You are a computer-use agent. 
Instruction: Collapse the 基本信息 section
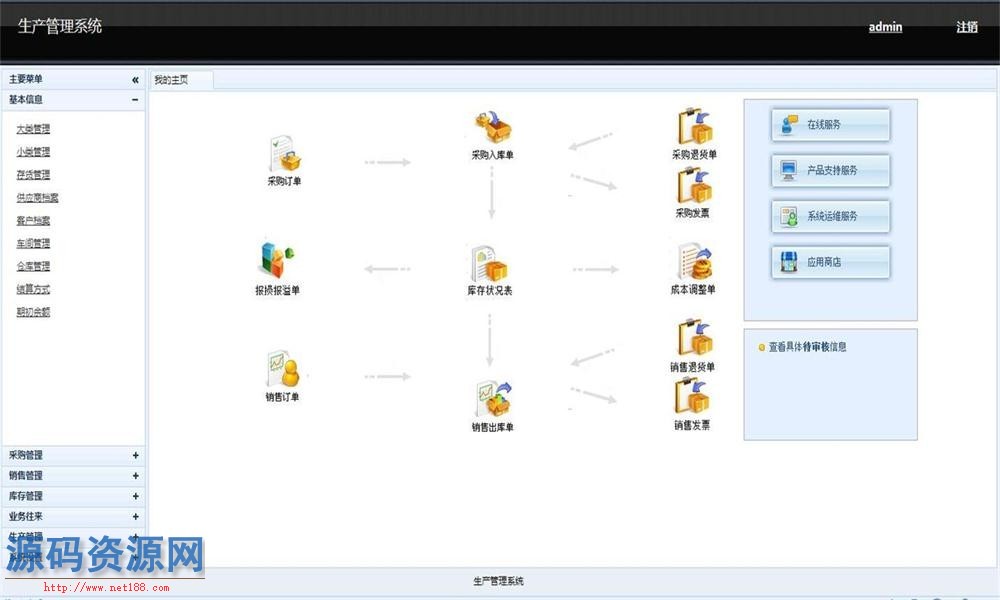coord(135,100)
